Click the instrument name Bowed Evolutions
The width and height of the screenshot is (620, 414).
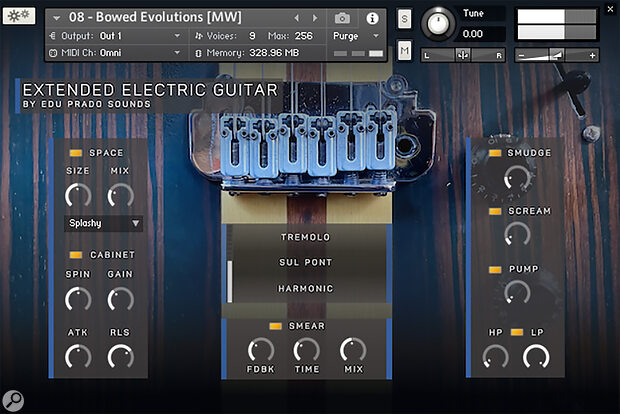pyautogui.click(x=155, y=18)
